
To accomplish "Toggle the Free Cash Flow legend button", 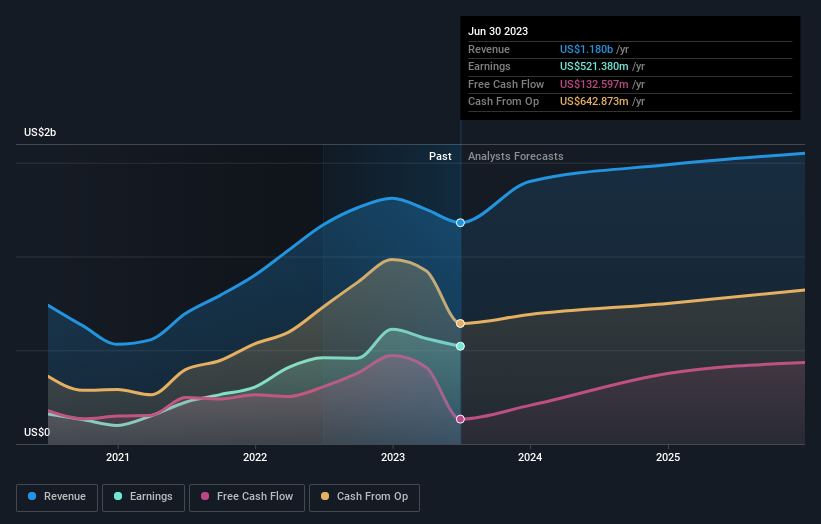I will pyautogui.click(x=247, y=497).
